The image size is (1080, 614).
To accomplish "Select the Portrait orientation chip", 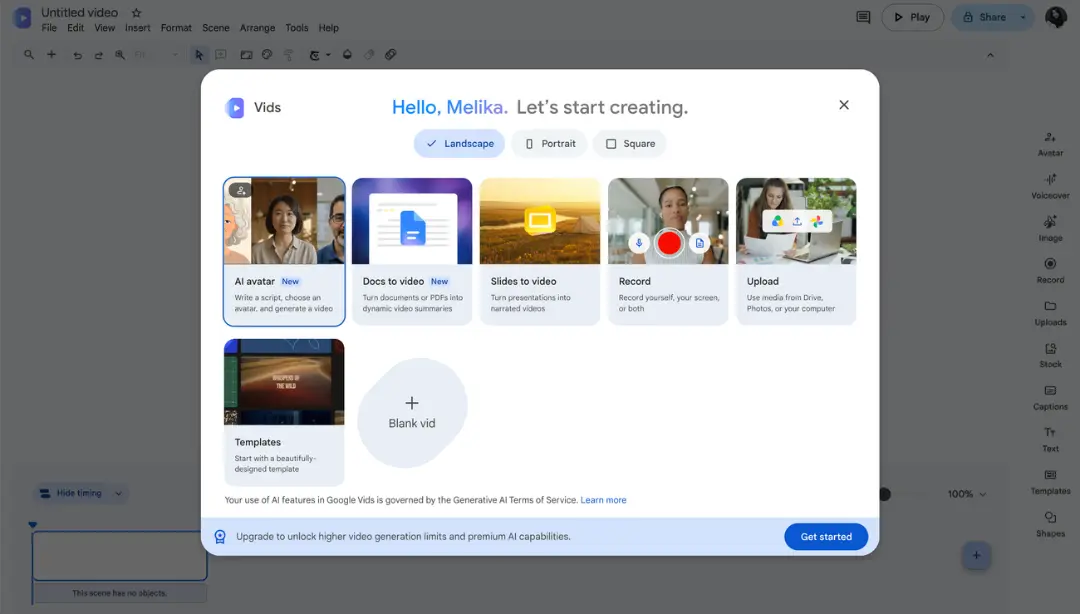I will tap(549, 143).
